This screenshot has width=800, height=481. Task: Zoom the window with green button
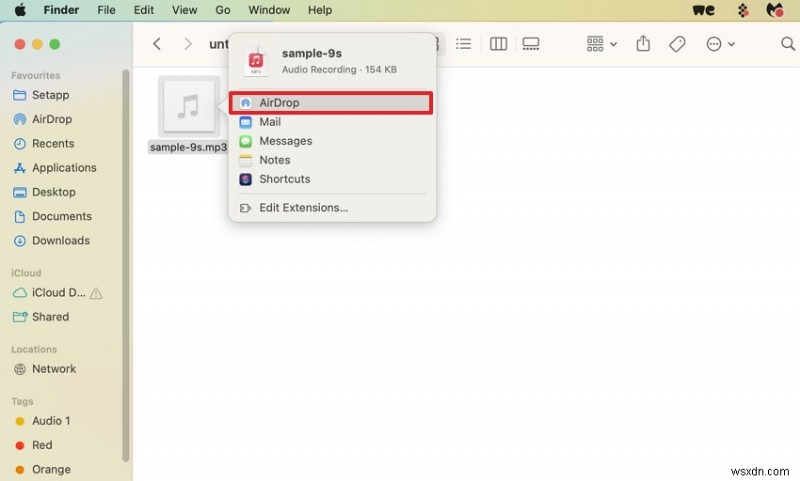pyautogui.click(x=55, y=44)
